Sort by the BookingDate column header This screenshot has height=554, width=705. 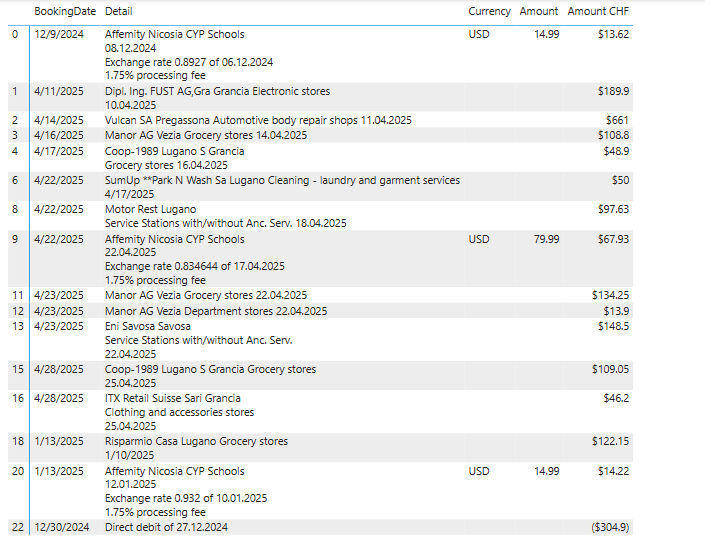[65, 11]
